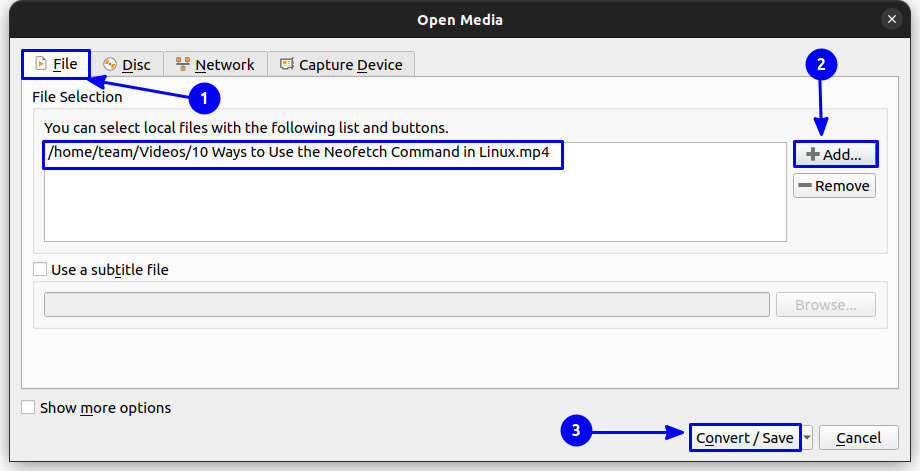Image resolution: width=920 pixels, height=471 pixels.
Task: Switch to the Network tab label
Action: pos(224,65)
